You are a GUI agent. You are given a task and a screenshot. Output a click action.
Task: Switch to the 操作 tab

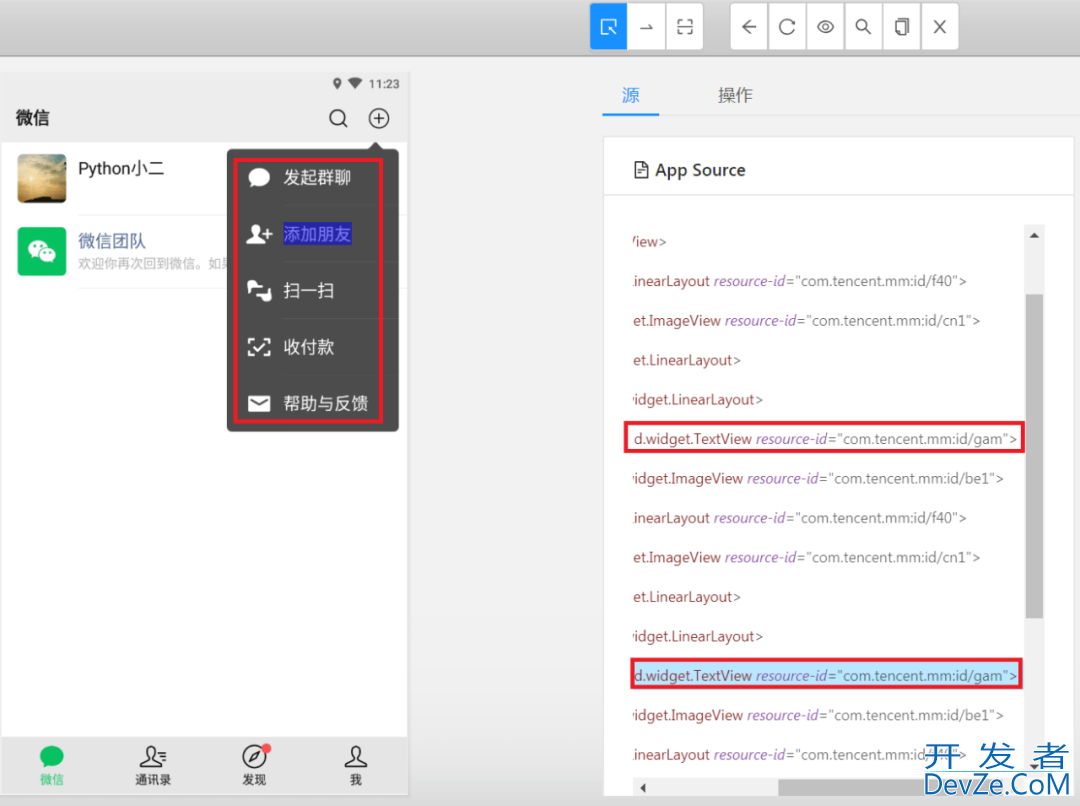coord(735,95)
